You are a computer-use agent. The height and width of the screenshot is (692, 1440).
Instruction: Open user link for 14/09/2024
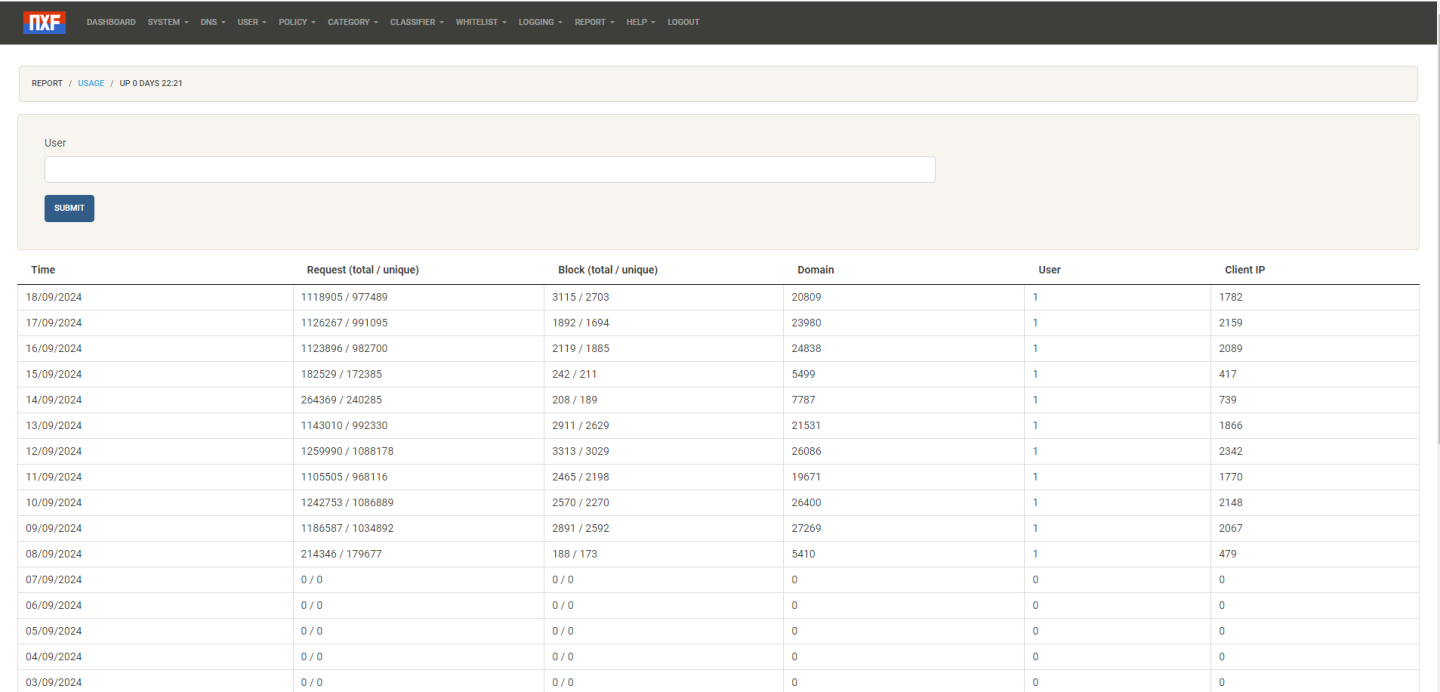tap(1036, 400)
